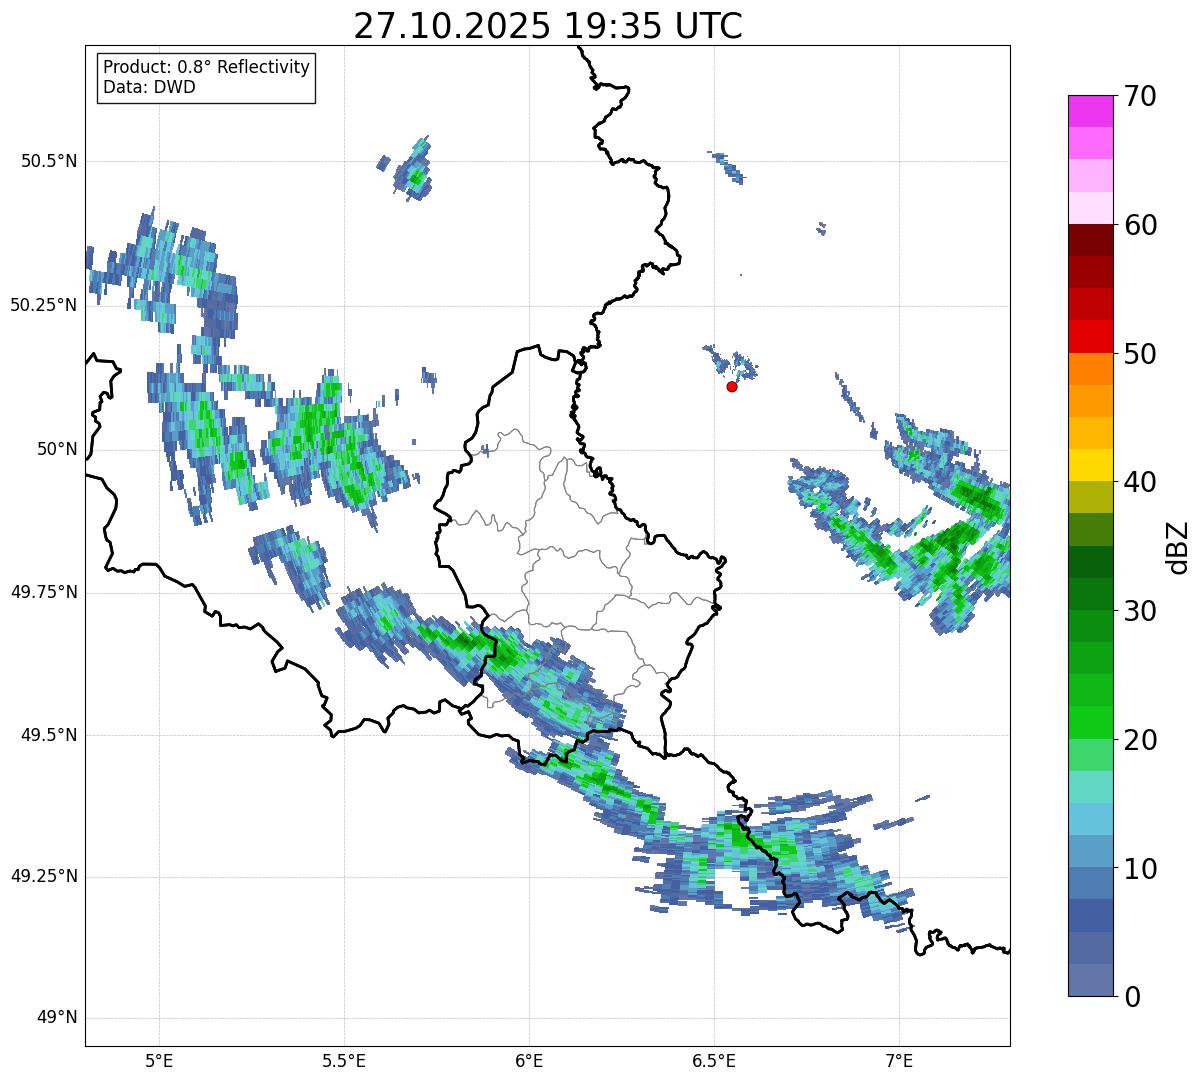This screenshot has width=1202, height=1081.
Task: Click the plot title '27.10.2025 19:35 UTC'
Action: click(548, 26)
